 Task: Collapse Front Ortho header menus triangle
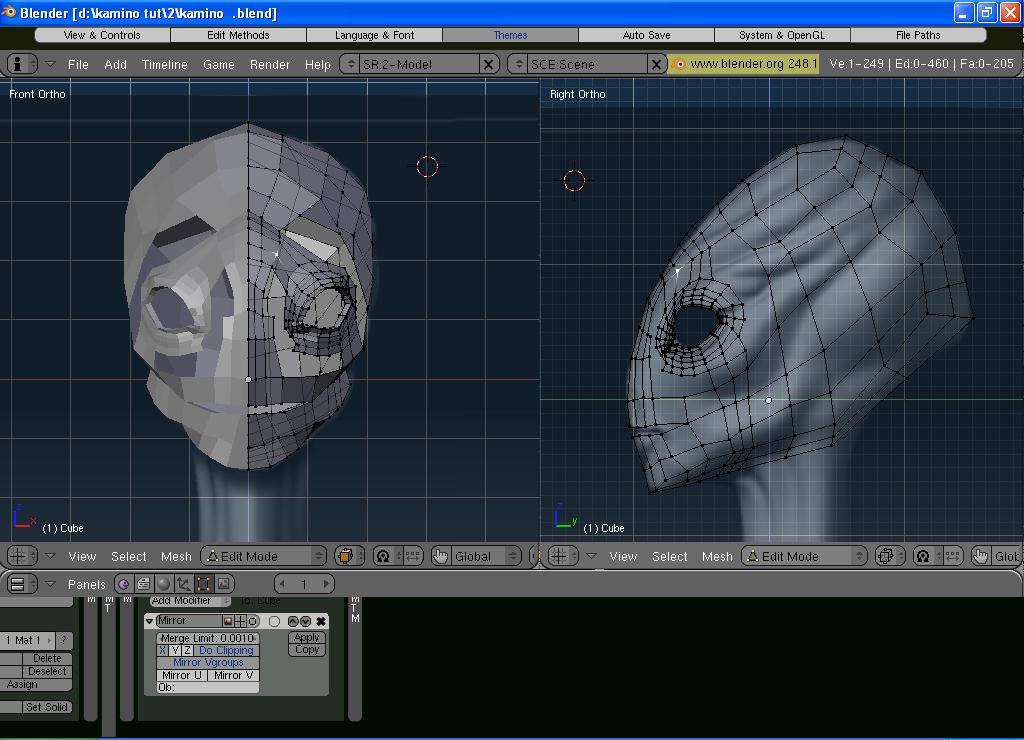point(50,556)
